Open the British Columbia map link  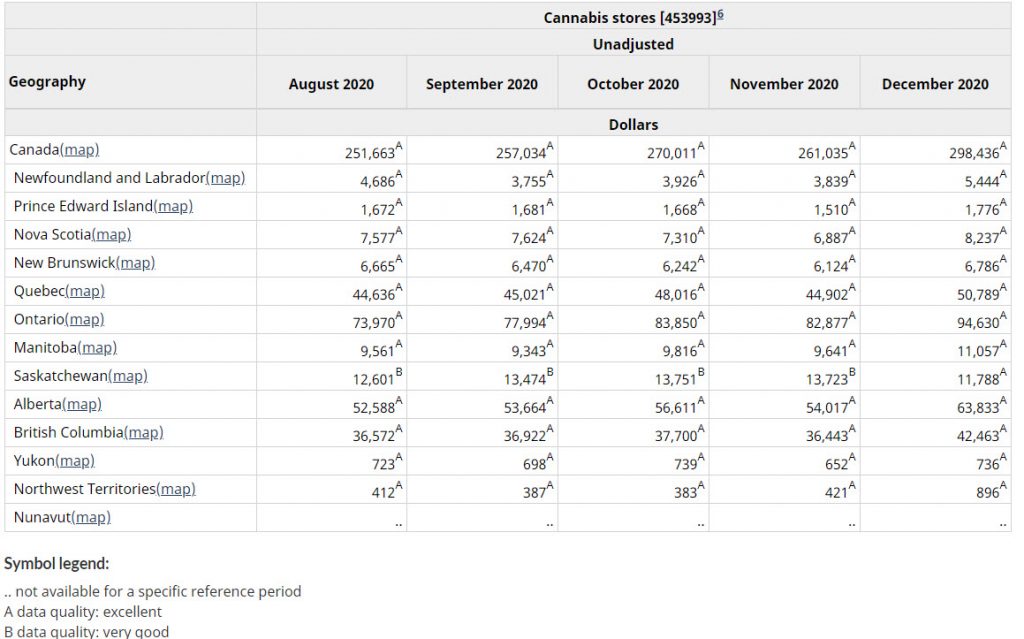coord(143,432)
